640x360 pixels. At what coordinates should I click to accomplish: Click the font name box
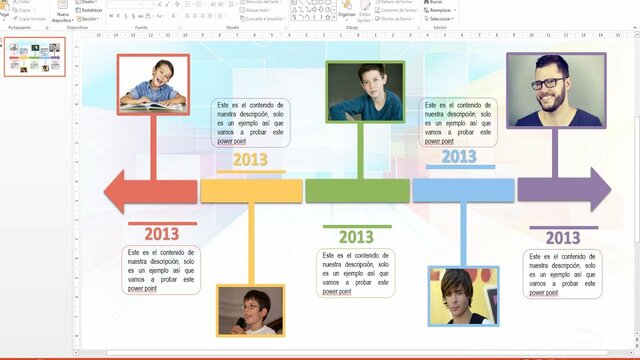pos(124,4)
